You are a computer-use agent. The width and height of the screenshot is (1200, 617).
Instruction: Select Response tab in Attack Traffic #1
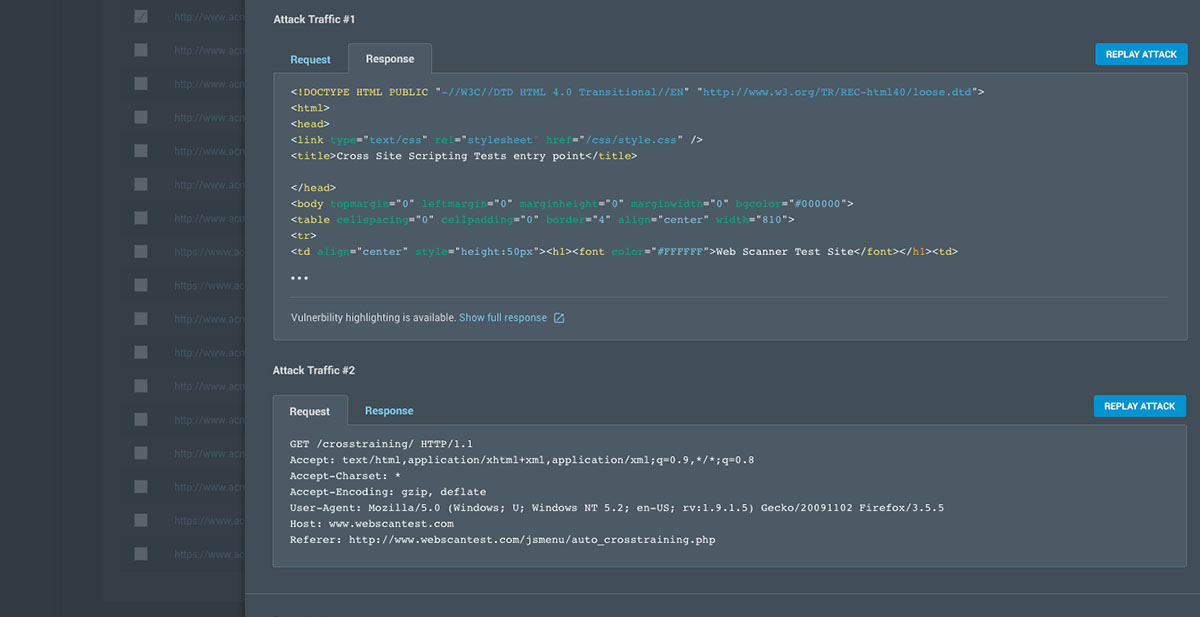click(x=390, y=59)
